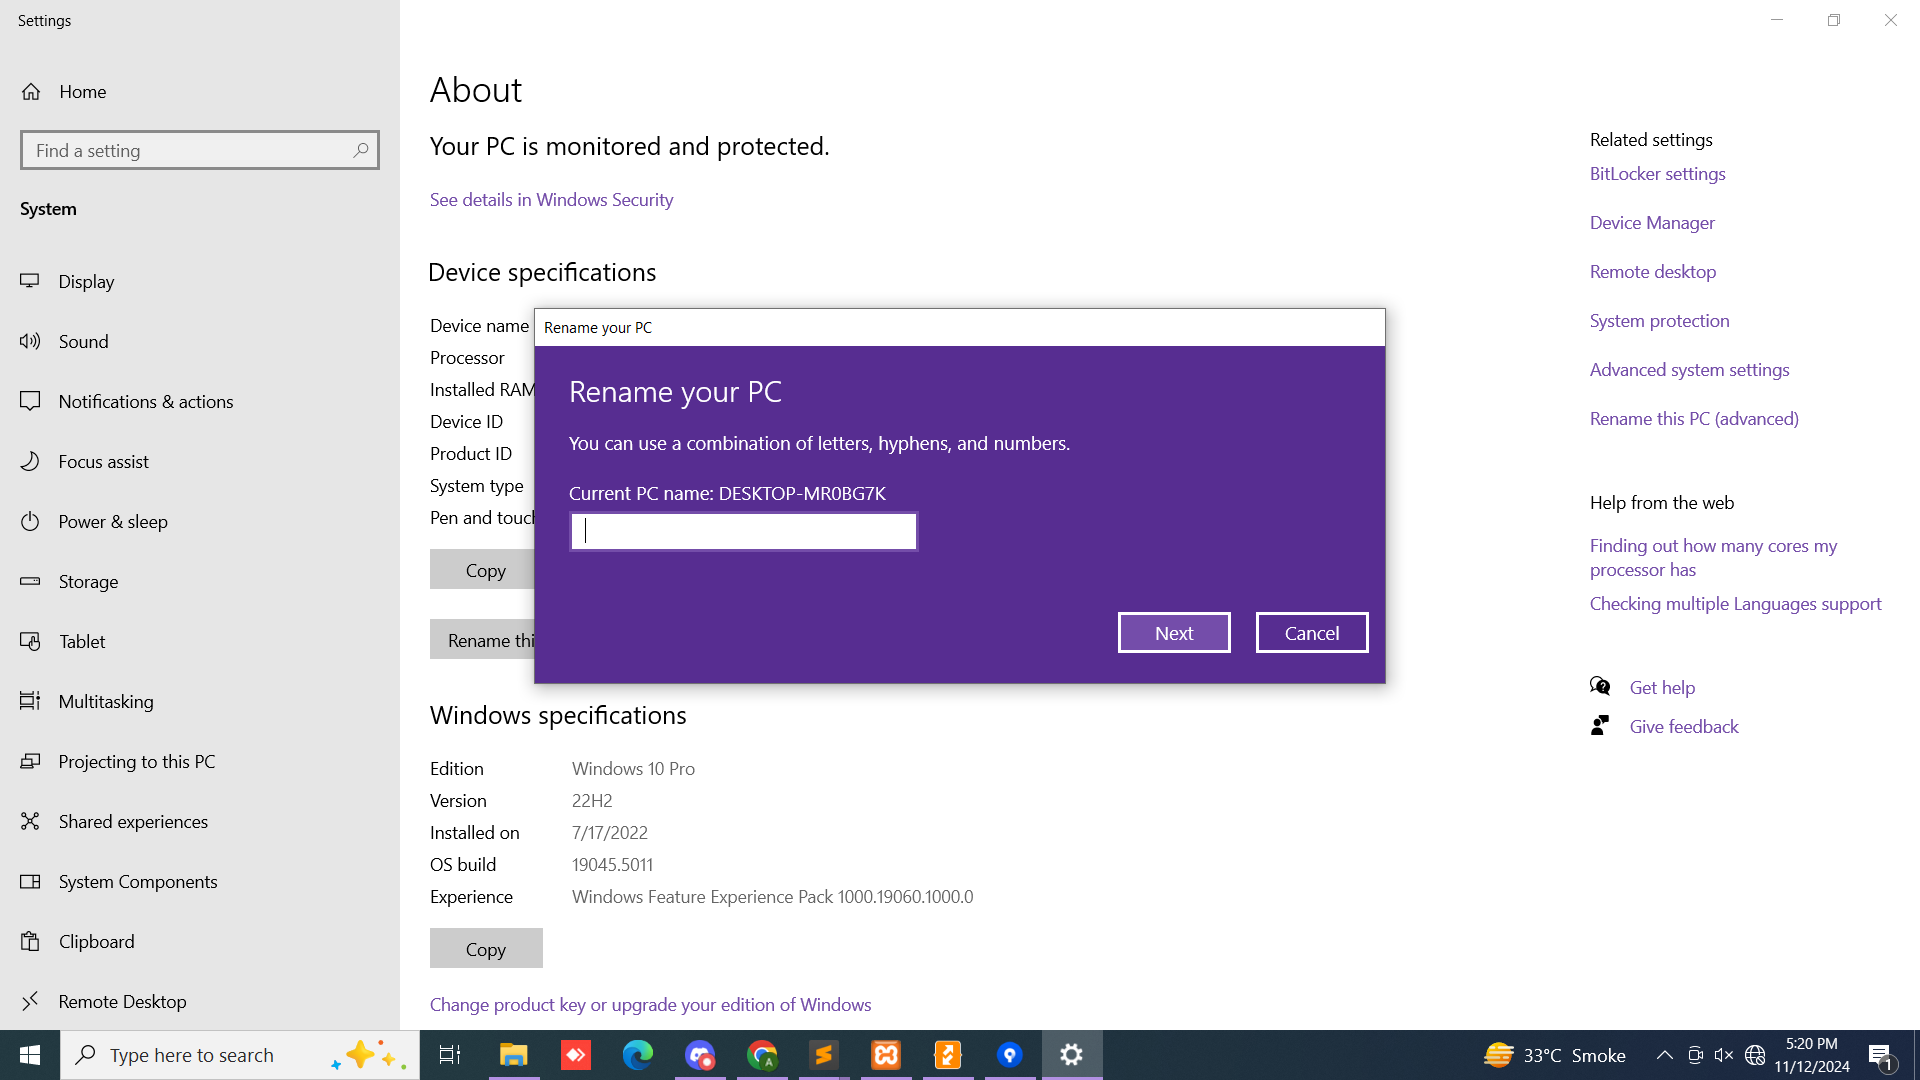Open XAMPP Control Panel from the taskbar
This screenshot has width=1920, height=1080.
886,1055
